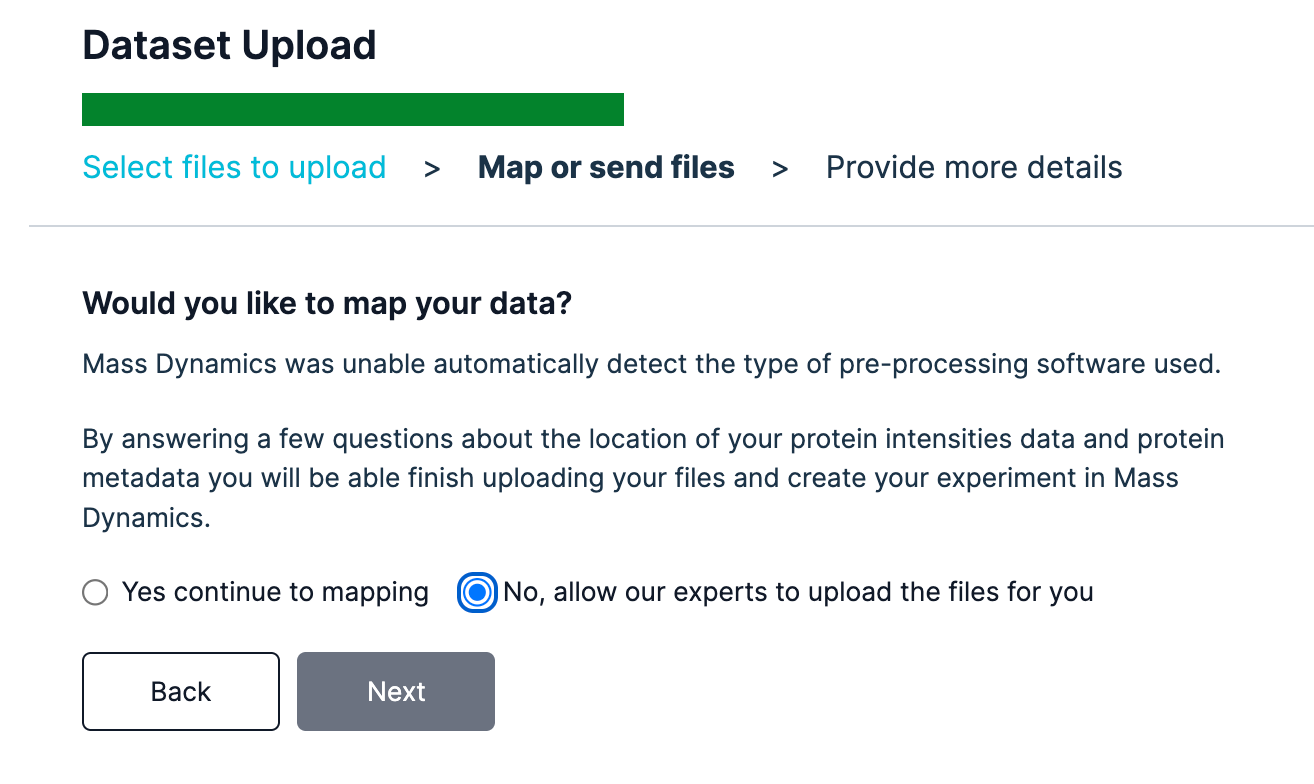Image resolution: width=1314 pixels, height=784 pixels.
Task: Click the "No, allow our experts" label text
Action: 798,593
